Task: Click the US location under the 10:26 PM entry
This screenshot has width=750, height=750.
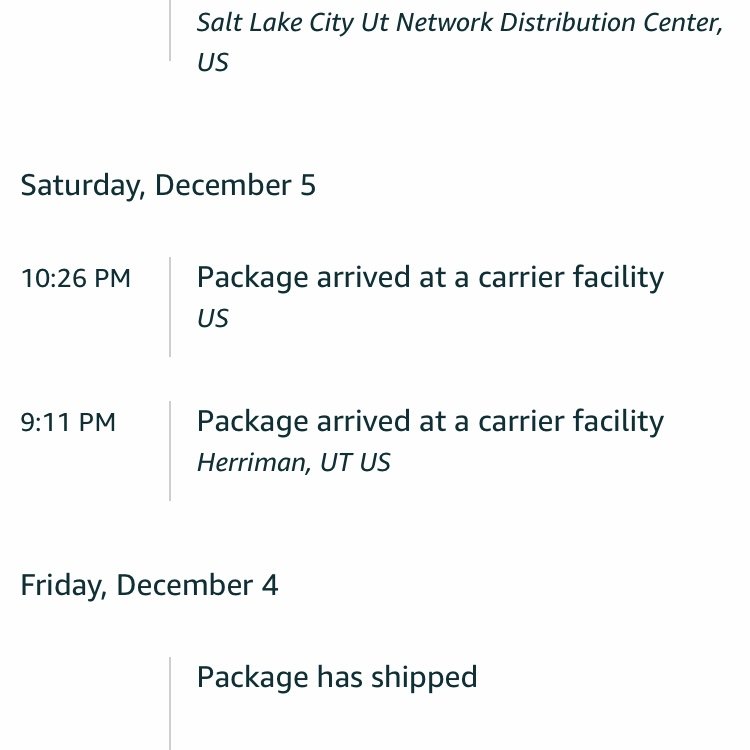Action: (213, 319)
